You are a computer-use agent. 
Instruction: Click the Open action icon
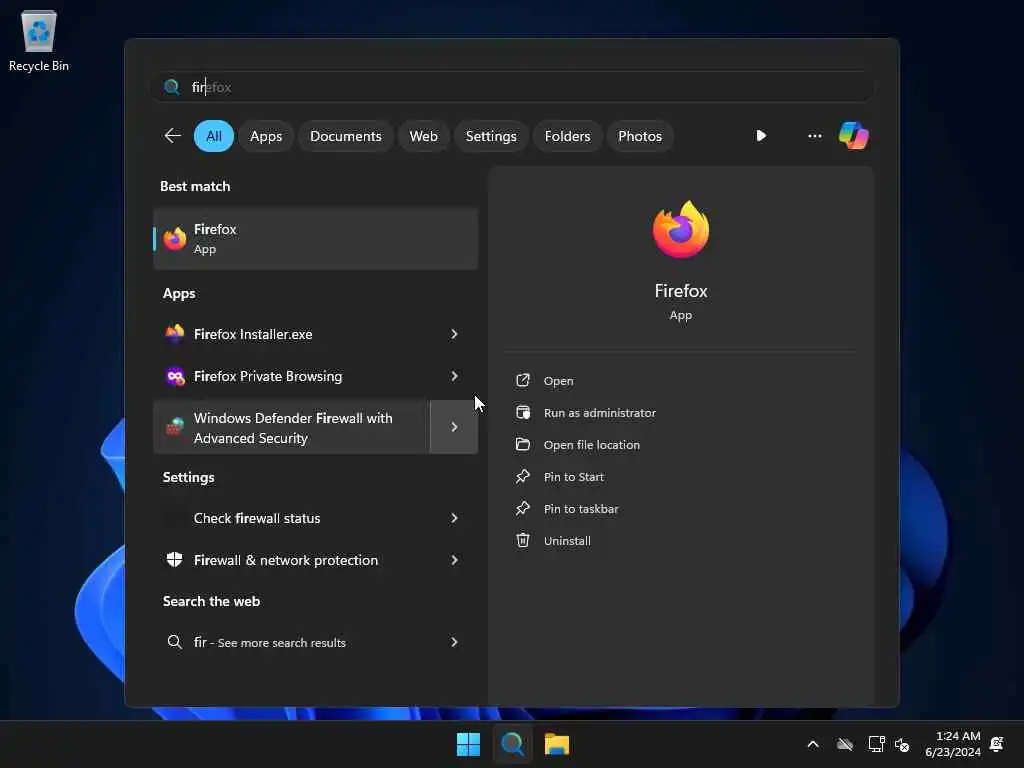pyautogui.click(x=522, y=381)
